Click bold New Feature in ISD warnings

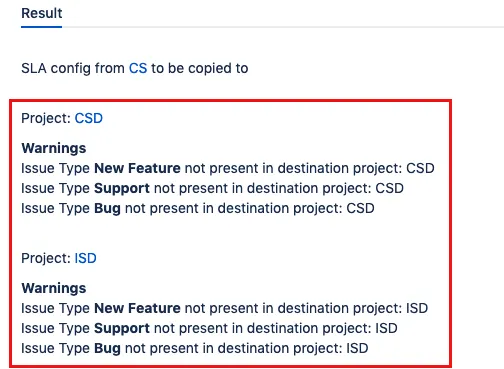click(137, 308)
